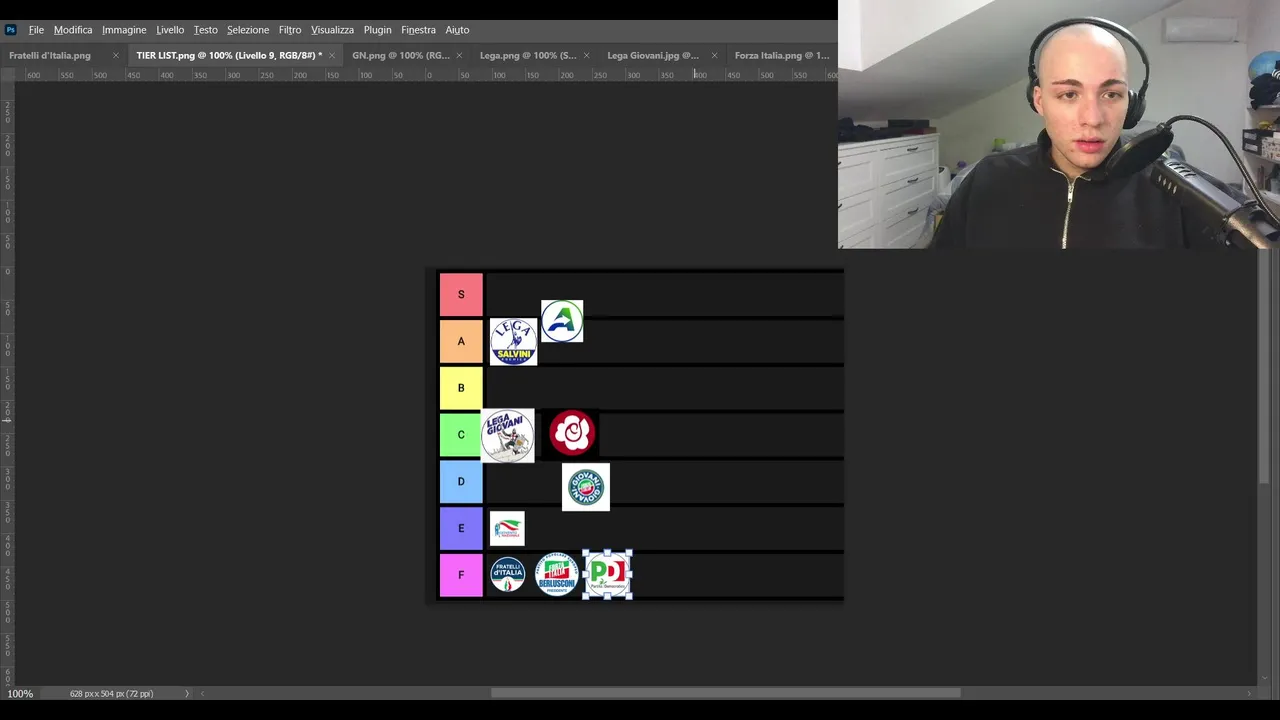Select the red rose logo in tier C
The image size is (1280, 720).
(572, 432)
